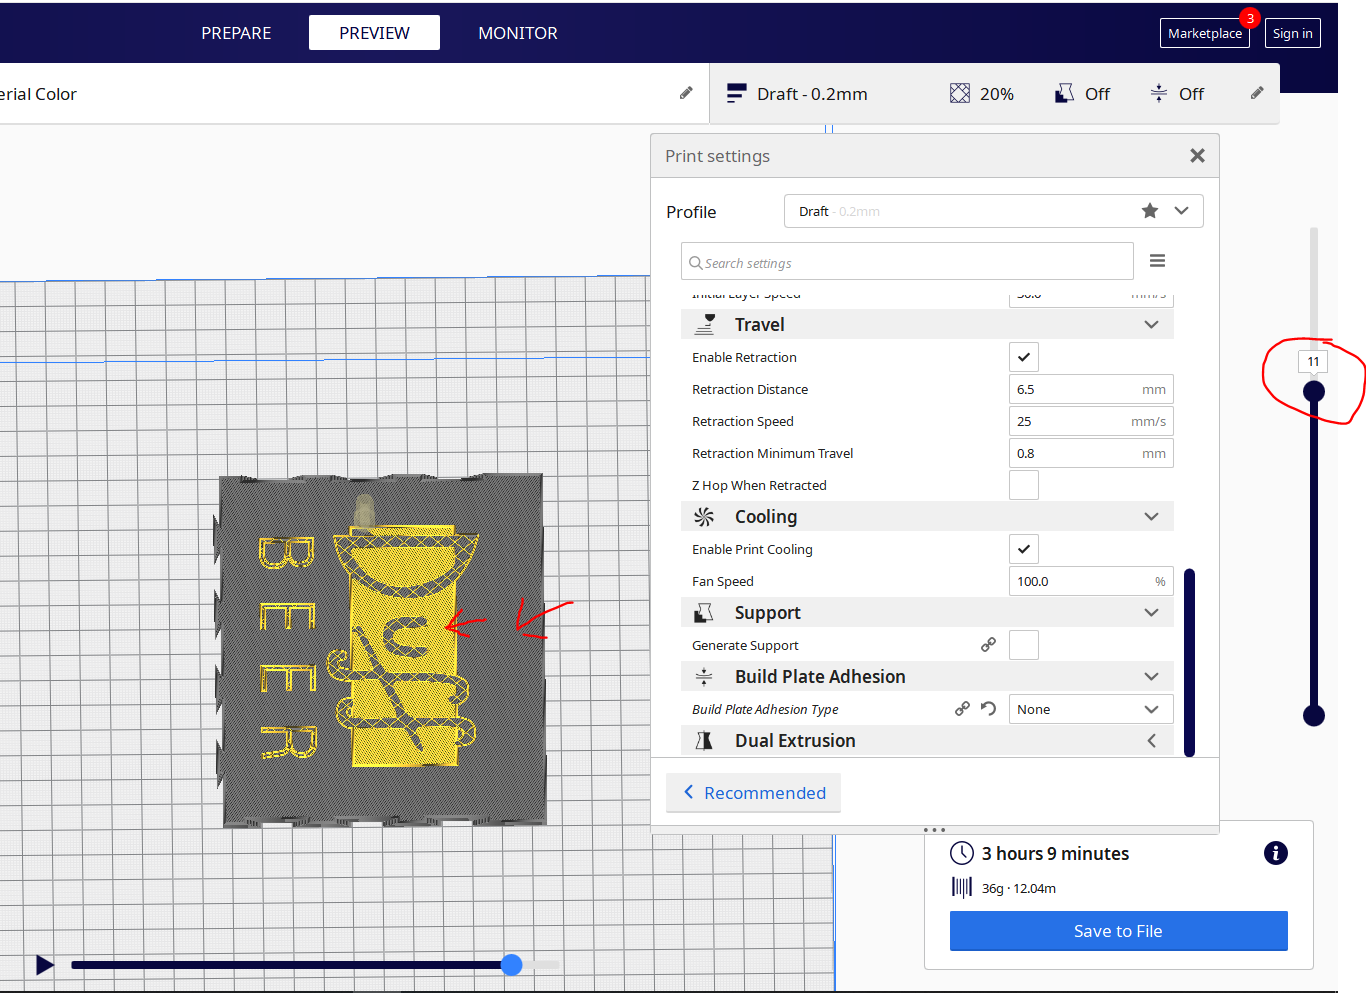Show print time details info icon
The width and height of the screenshot is (1366, 993).
[1275, 853]
